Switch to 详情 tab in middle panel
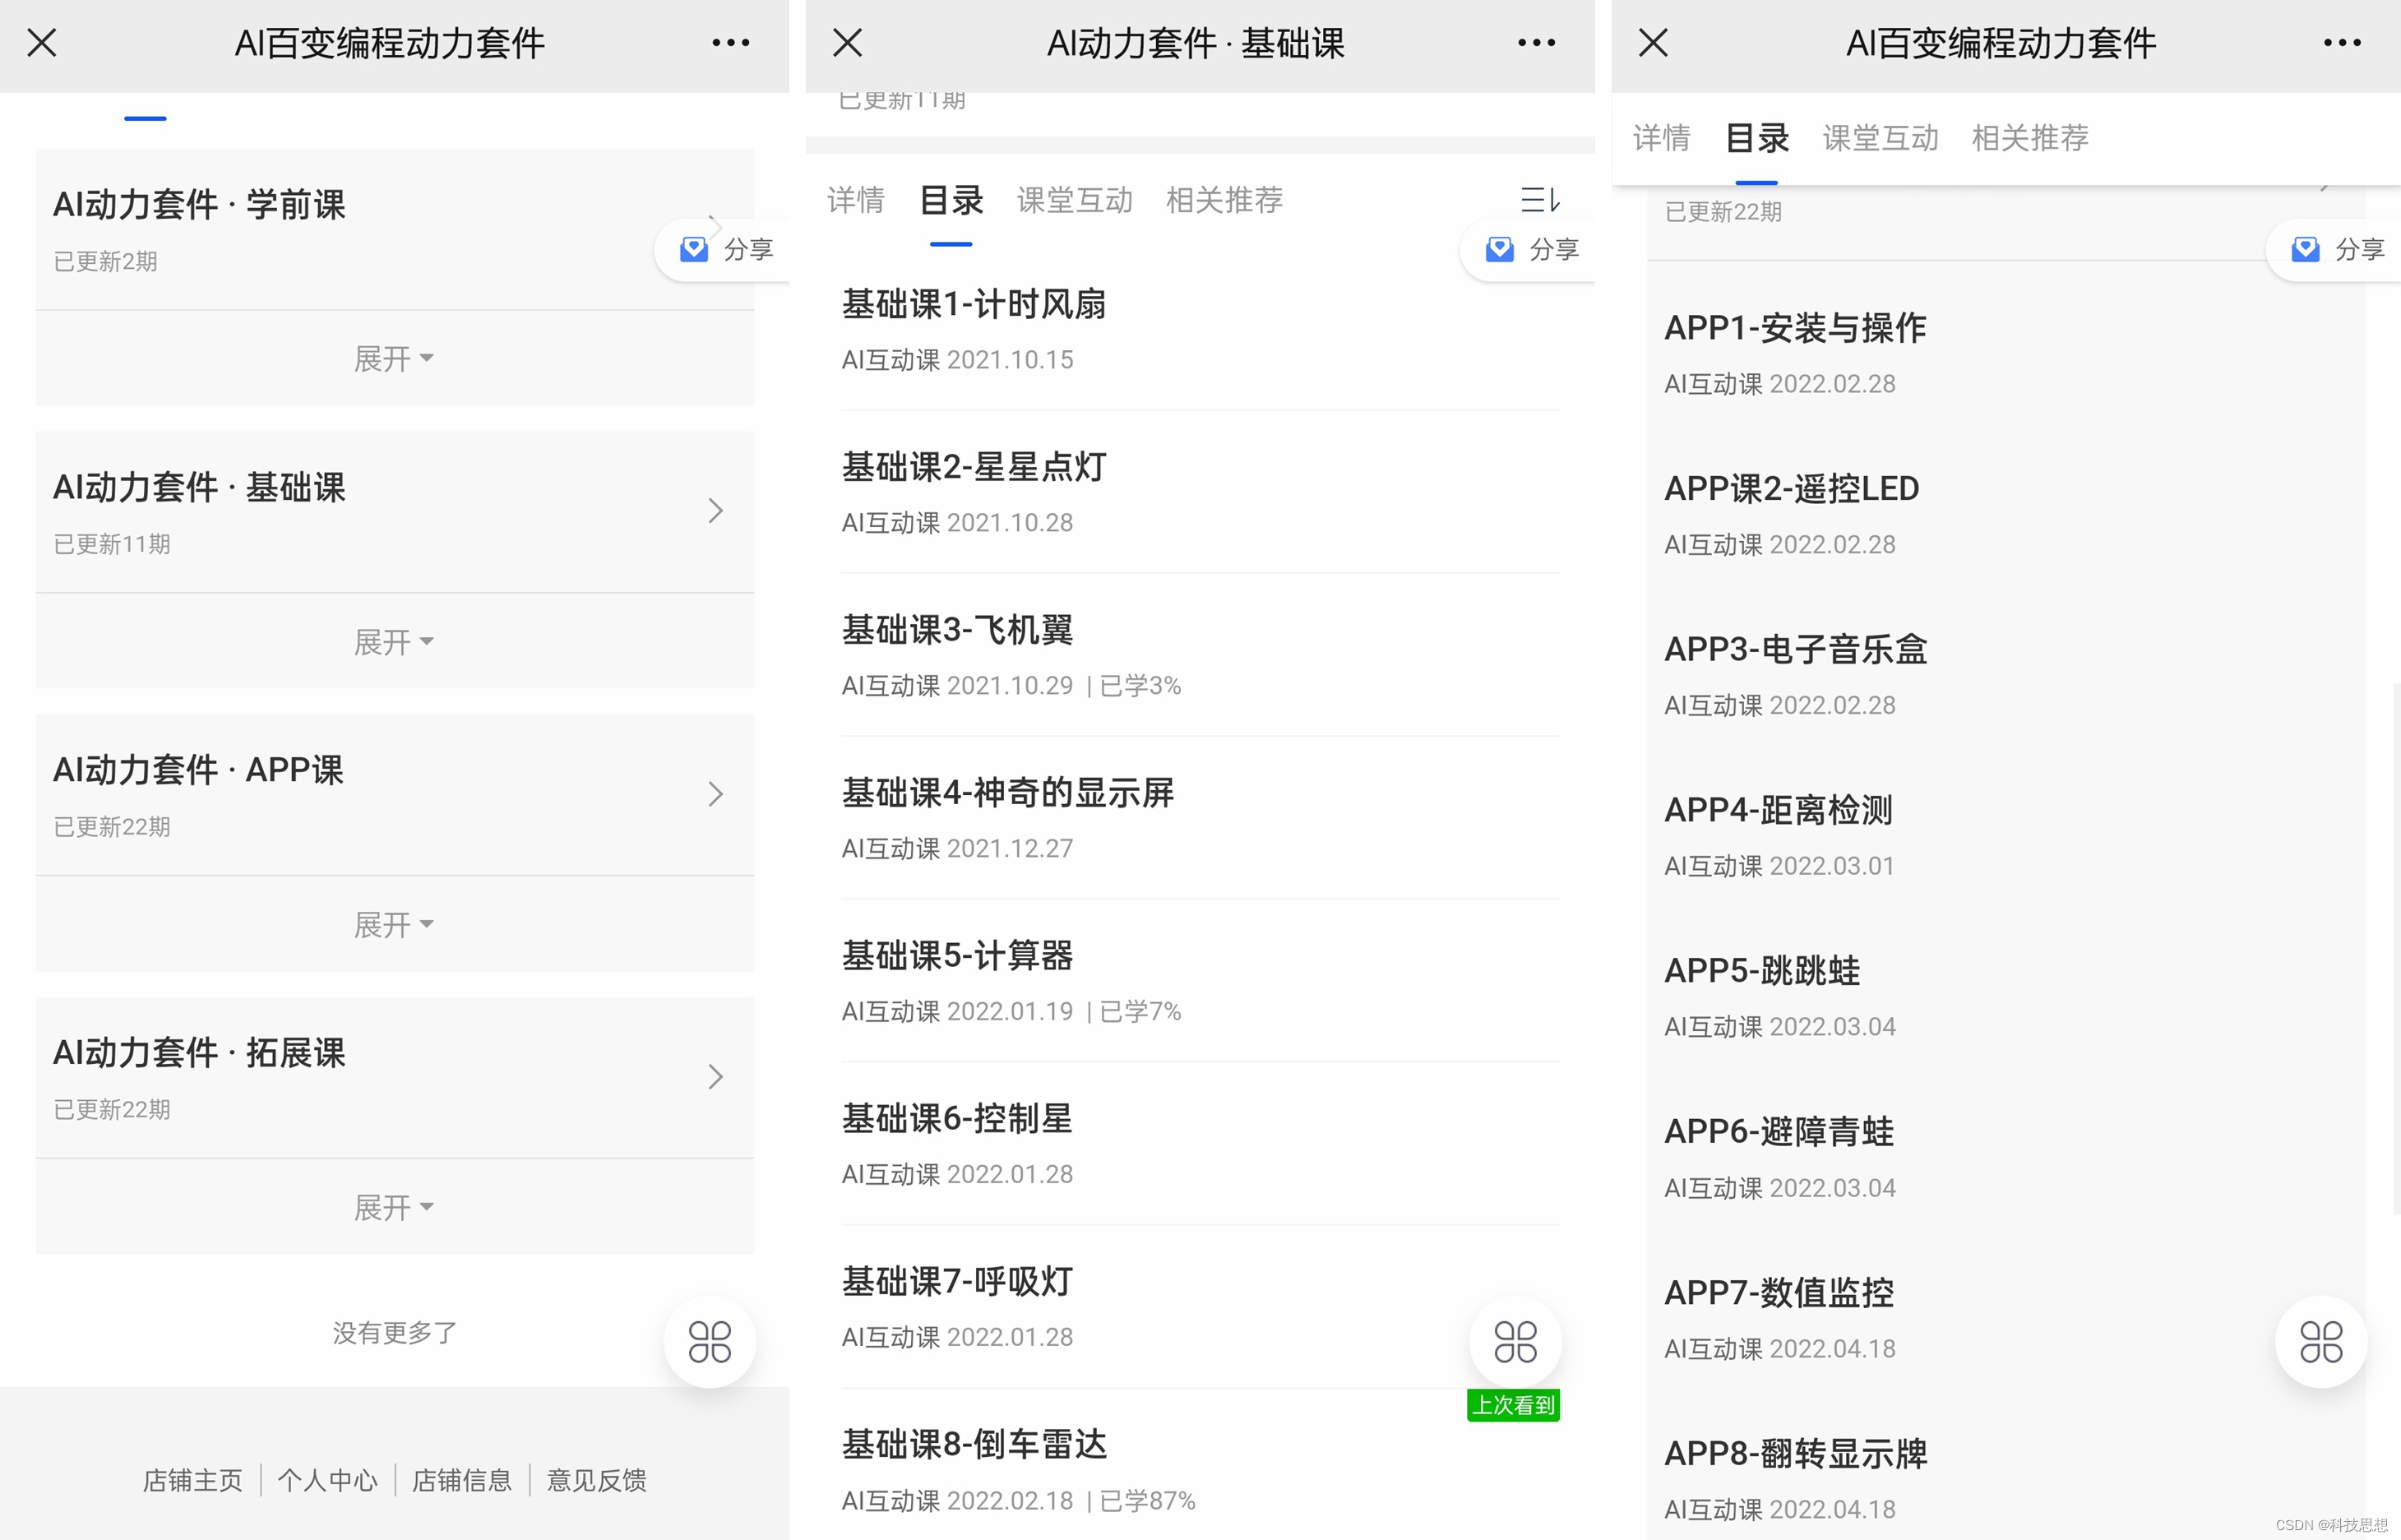2401x1540 pixels. [856, 200]
